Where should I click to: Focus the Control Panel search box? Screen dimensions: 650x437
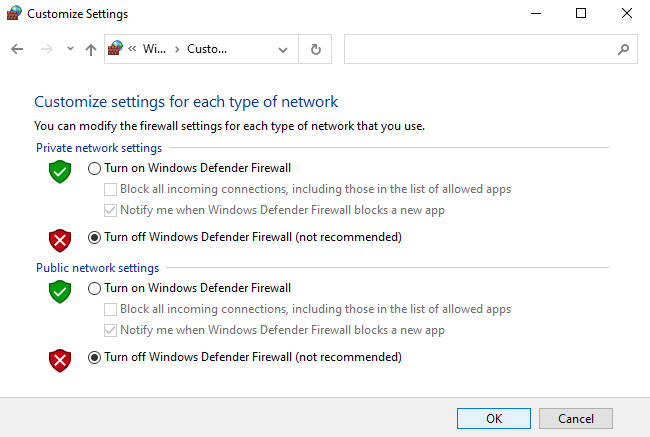click(x=490, y=49)
